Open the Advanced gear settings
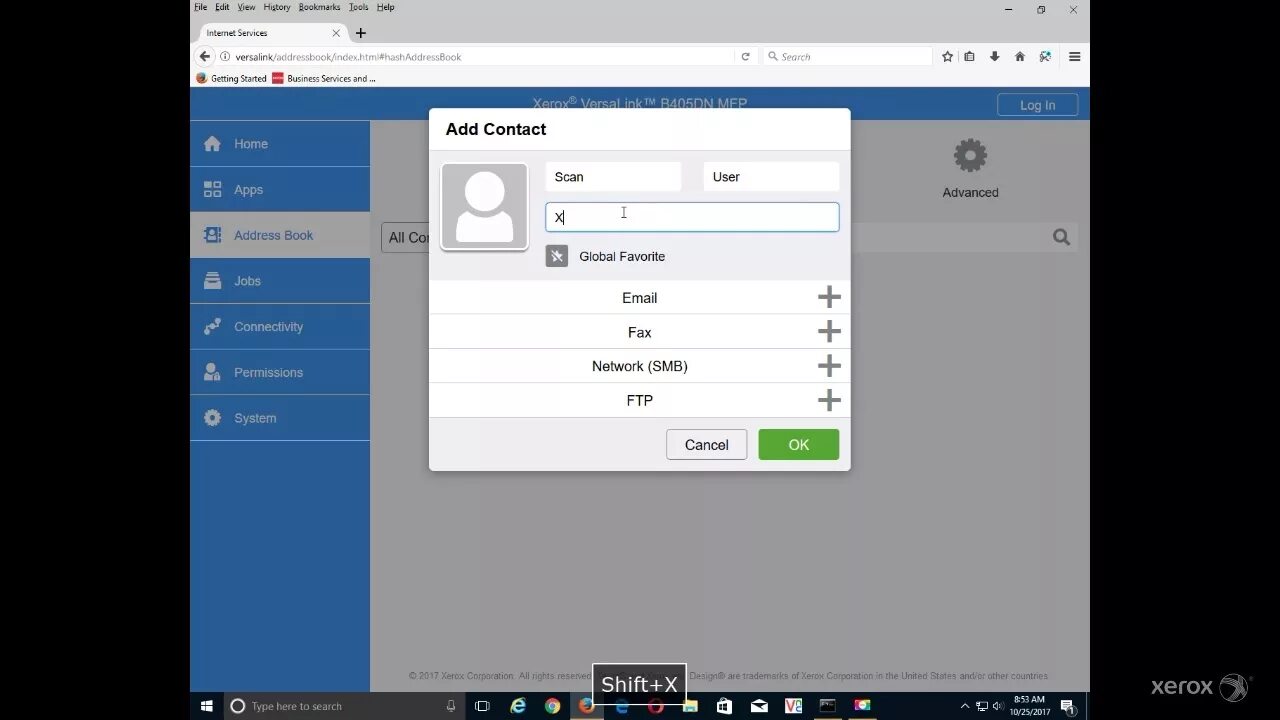 [x=970, y=168]
